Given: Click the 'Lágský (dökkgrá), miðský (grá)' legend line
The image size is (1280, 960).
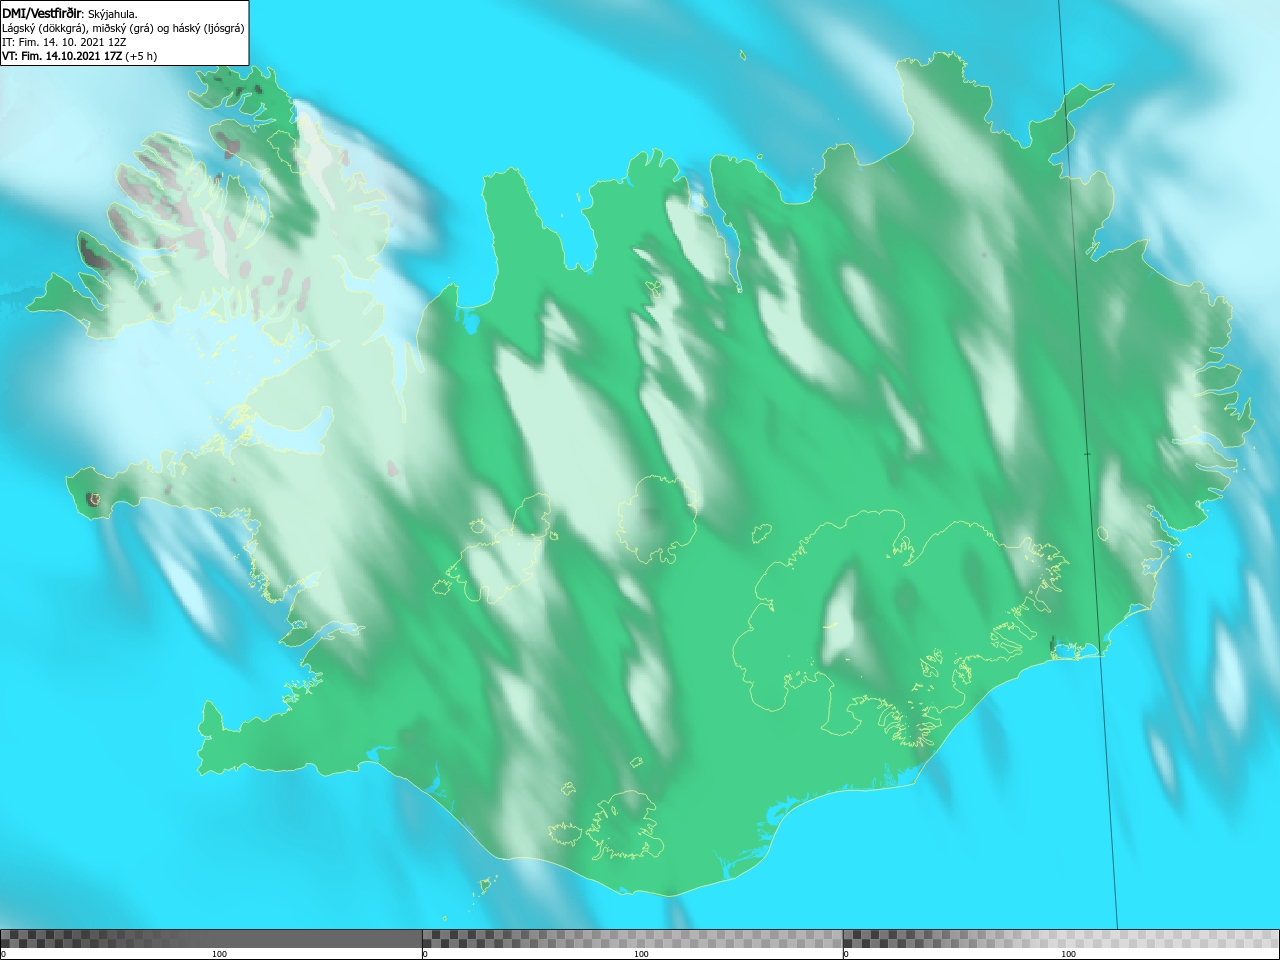Looking at the screenshot, I should click(x=123, y=28).
